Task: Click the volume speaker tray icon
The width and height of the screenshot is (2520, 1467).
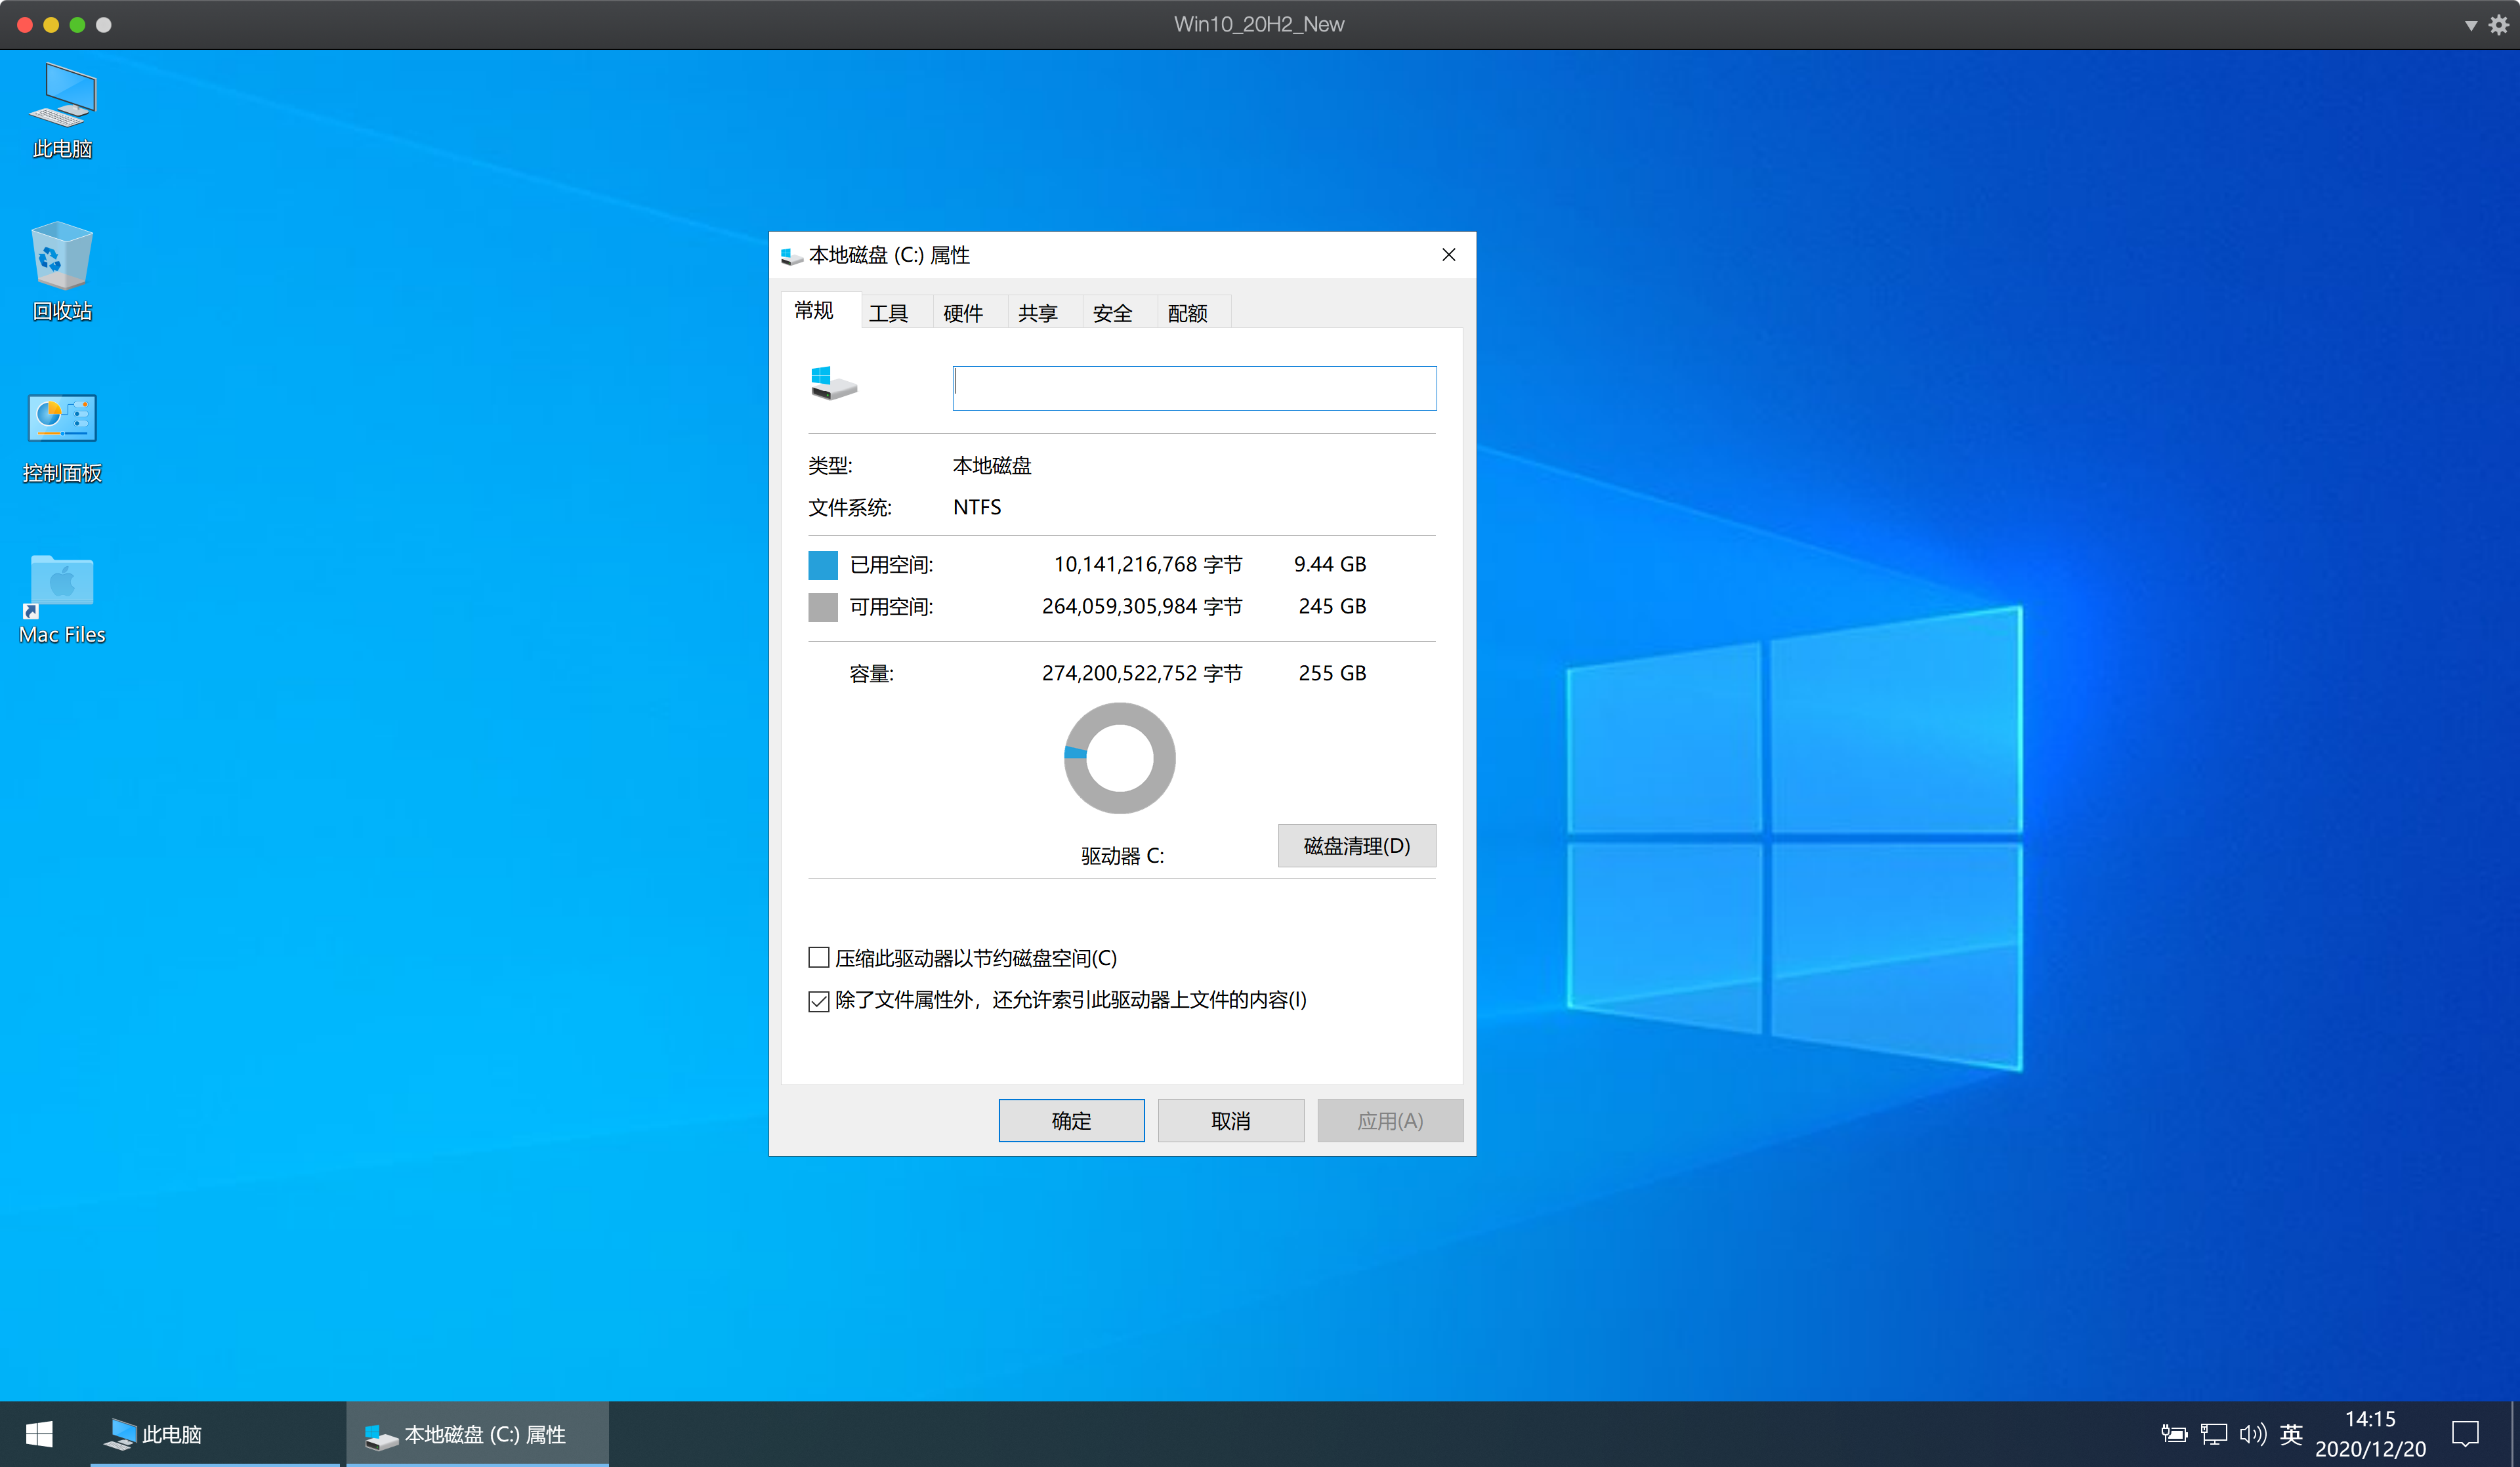Action: tap(2252, 1434)
